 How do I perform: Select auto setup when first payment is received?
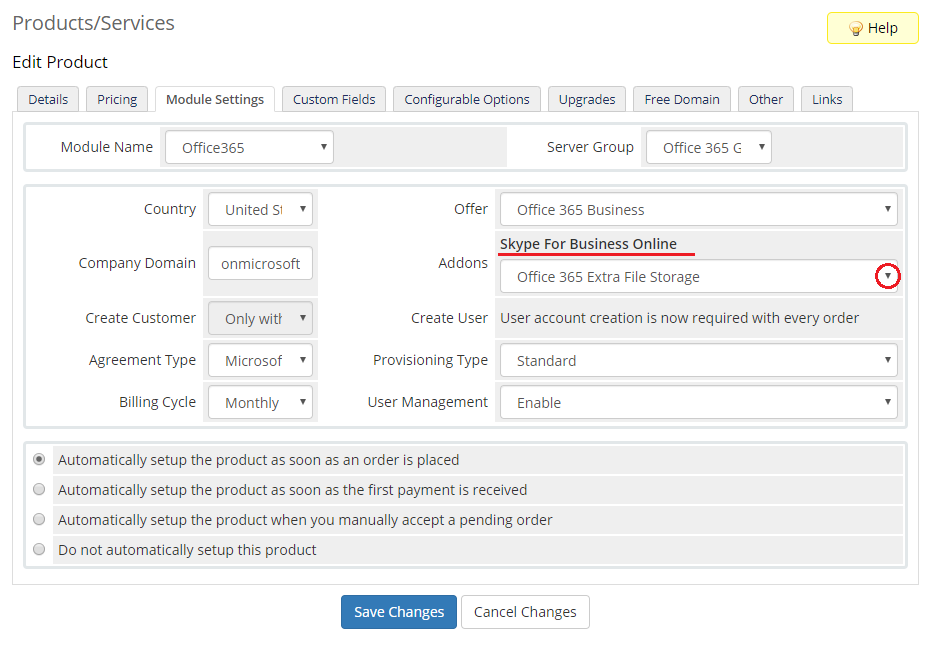(x=39, y=490)
